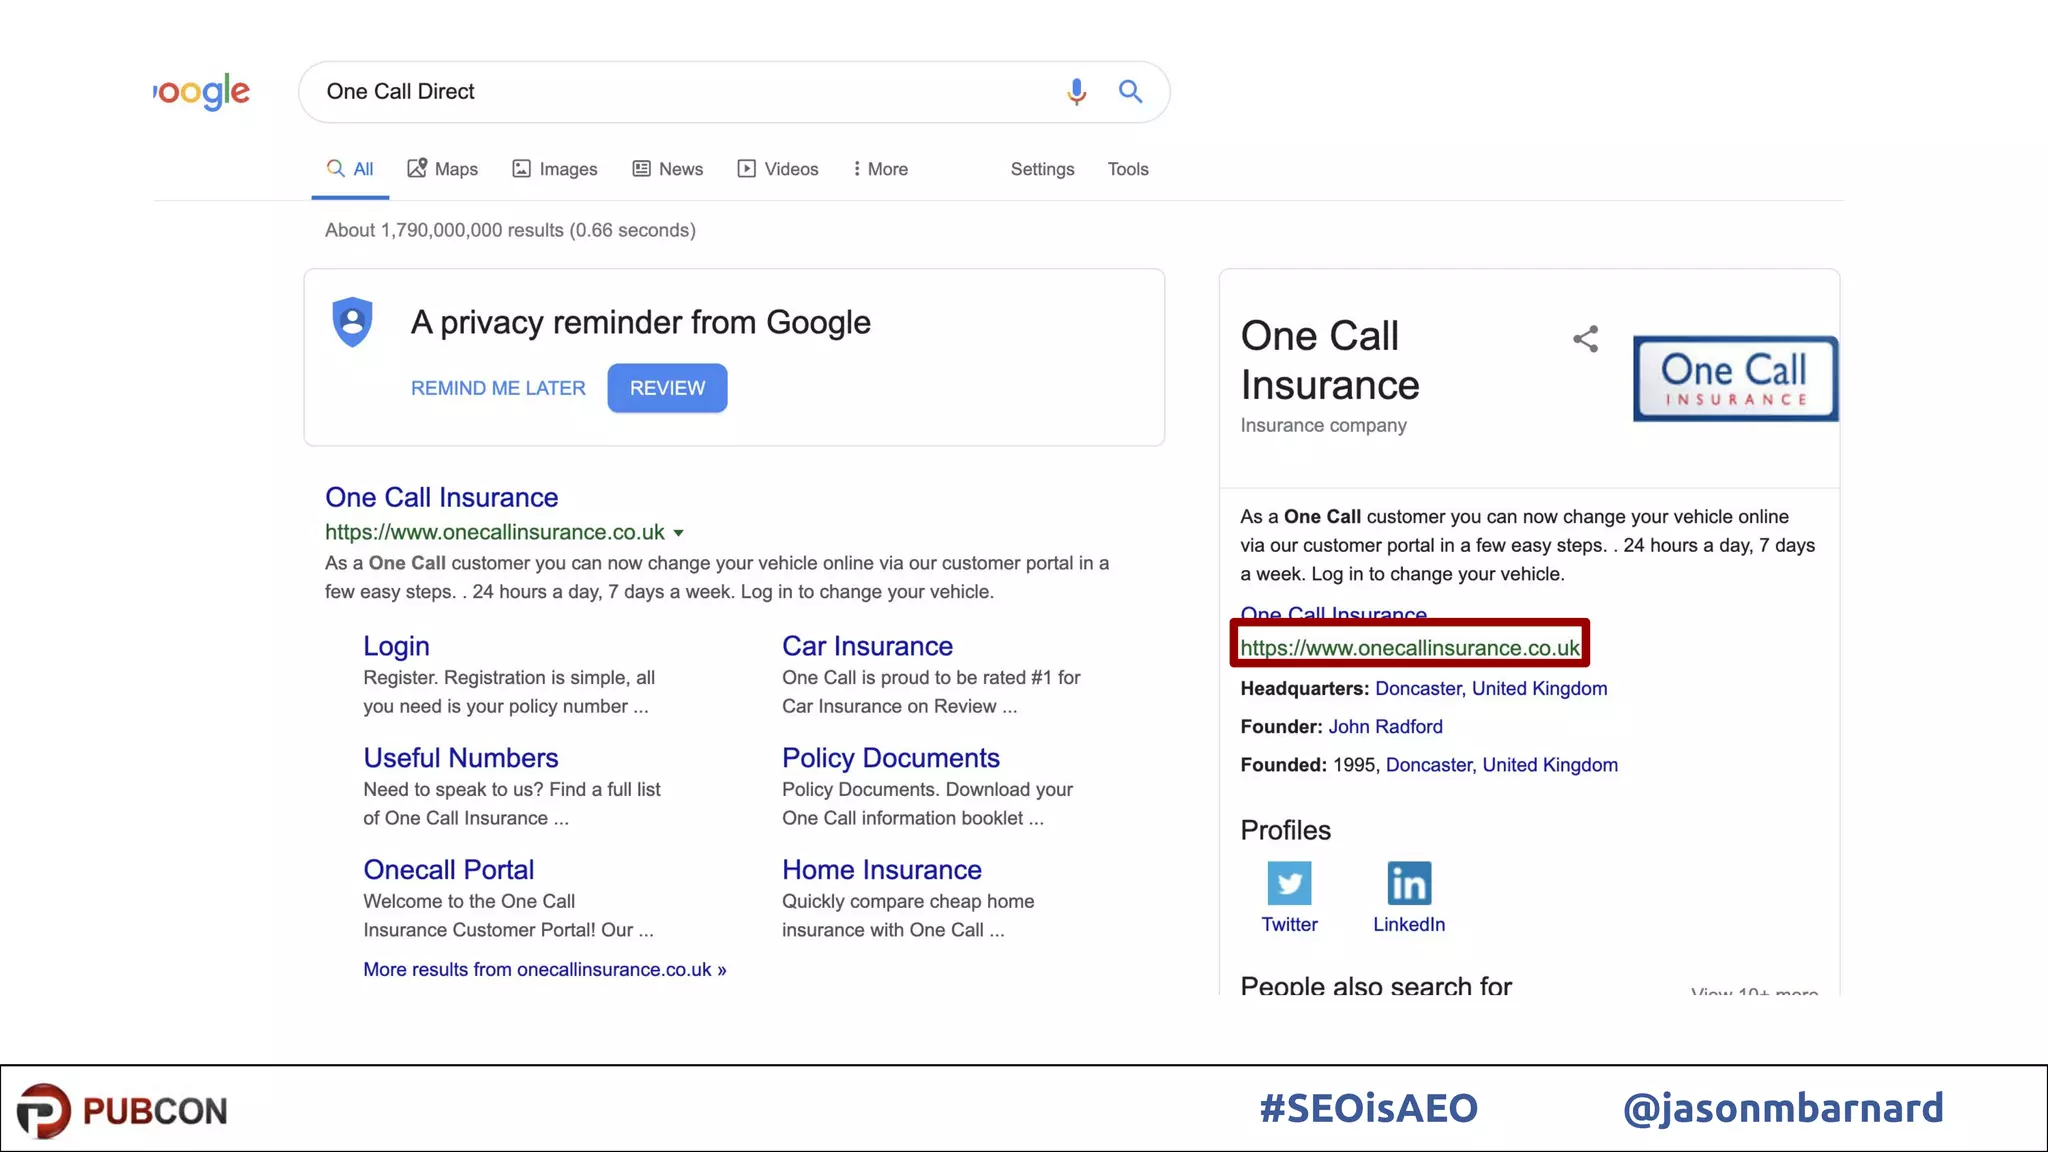Open the More search options menu
The width and height of the screenshot is (2048, 1152).
[880, 169]
